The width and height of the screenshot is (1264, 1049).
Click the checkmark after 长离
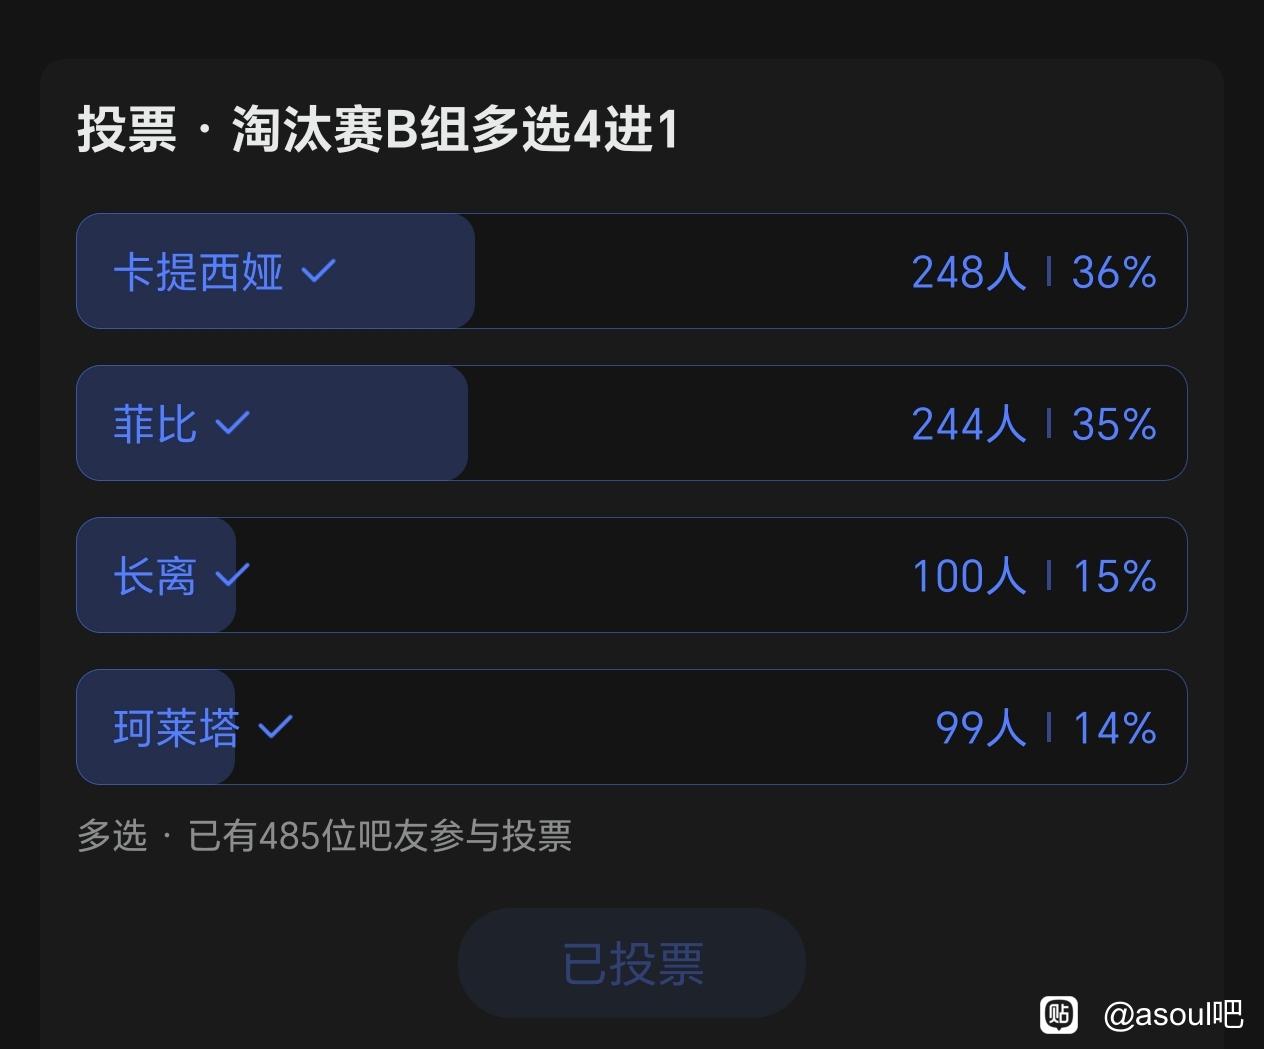pos(232,575)
